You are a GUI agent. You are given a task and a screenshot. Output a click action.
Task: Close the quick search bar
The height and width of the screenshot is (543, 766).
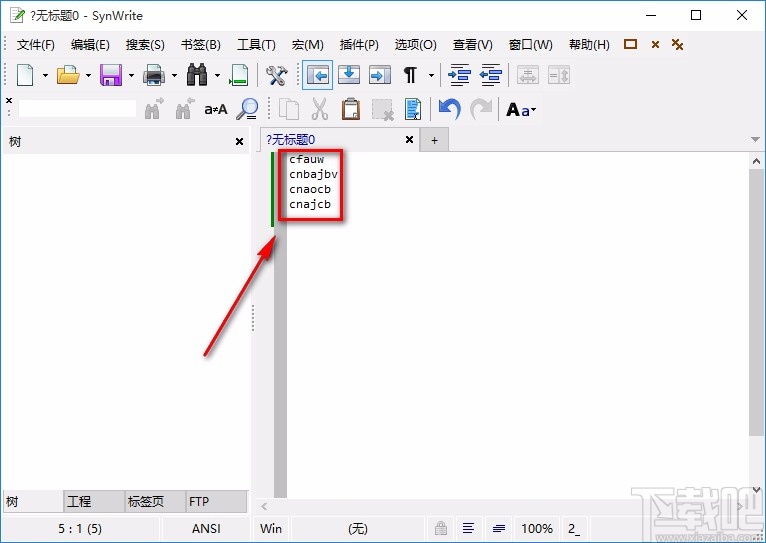(9, 101)
